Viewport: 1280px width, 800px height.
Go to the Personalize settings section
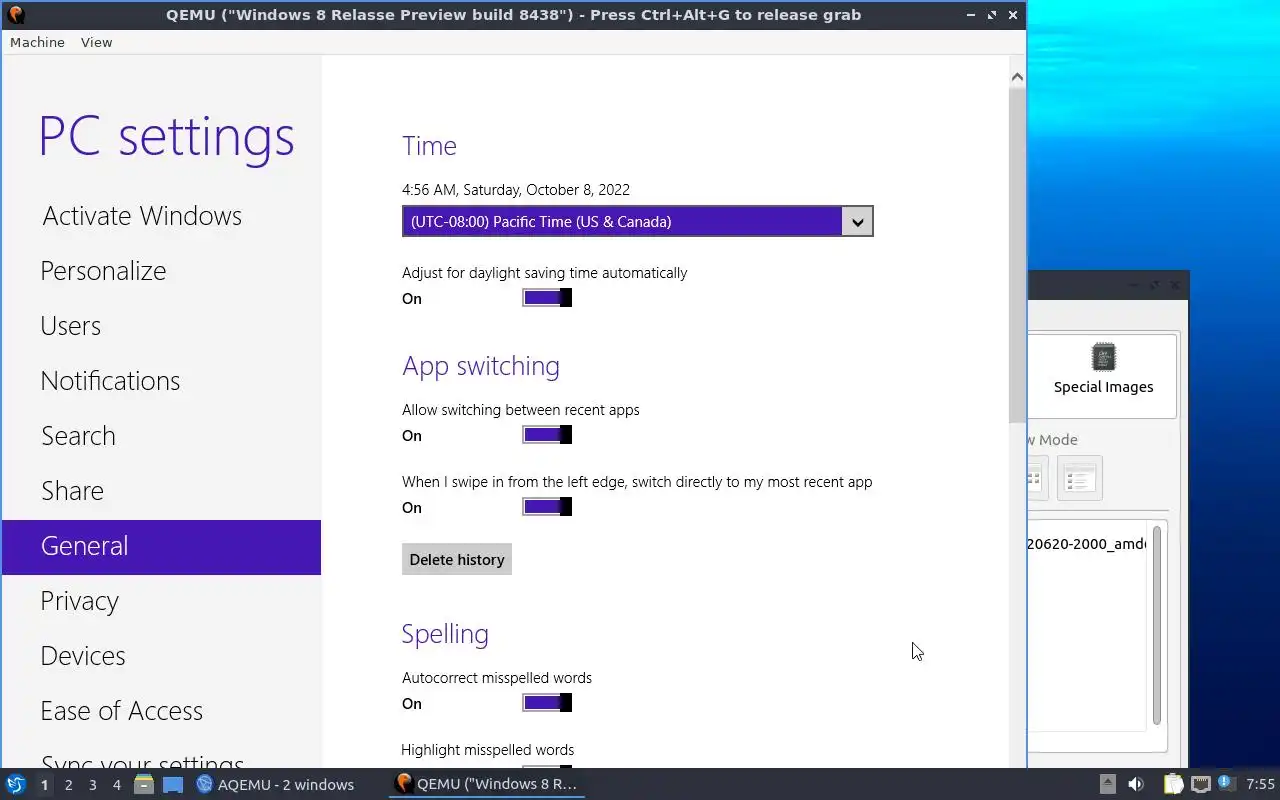point(103,271)
